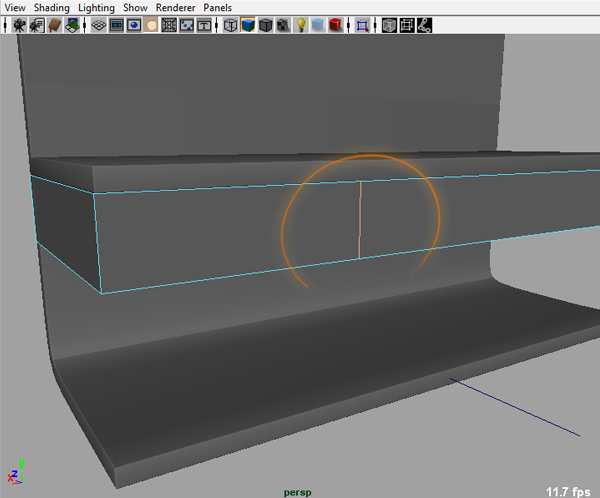Toggle the Film Gate overlay
The image size is (600, 498).
click(116, 25)
